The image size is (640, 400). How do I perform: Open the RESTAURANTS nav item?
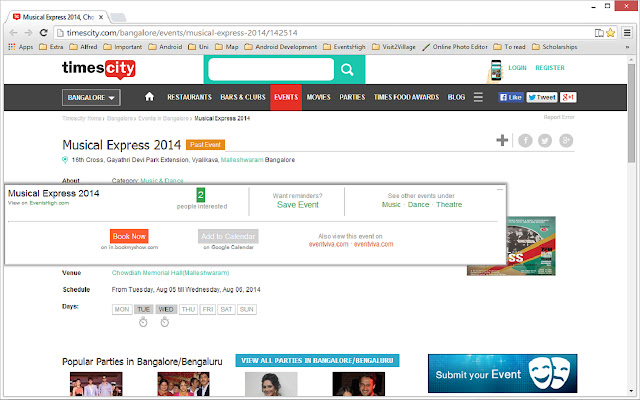click(189, 97)
